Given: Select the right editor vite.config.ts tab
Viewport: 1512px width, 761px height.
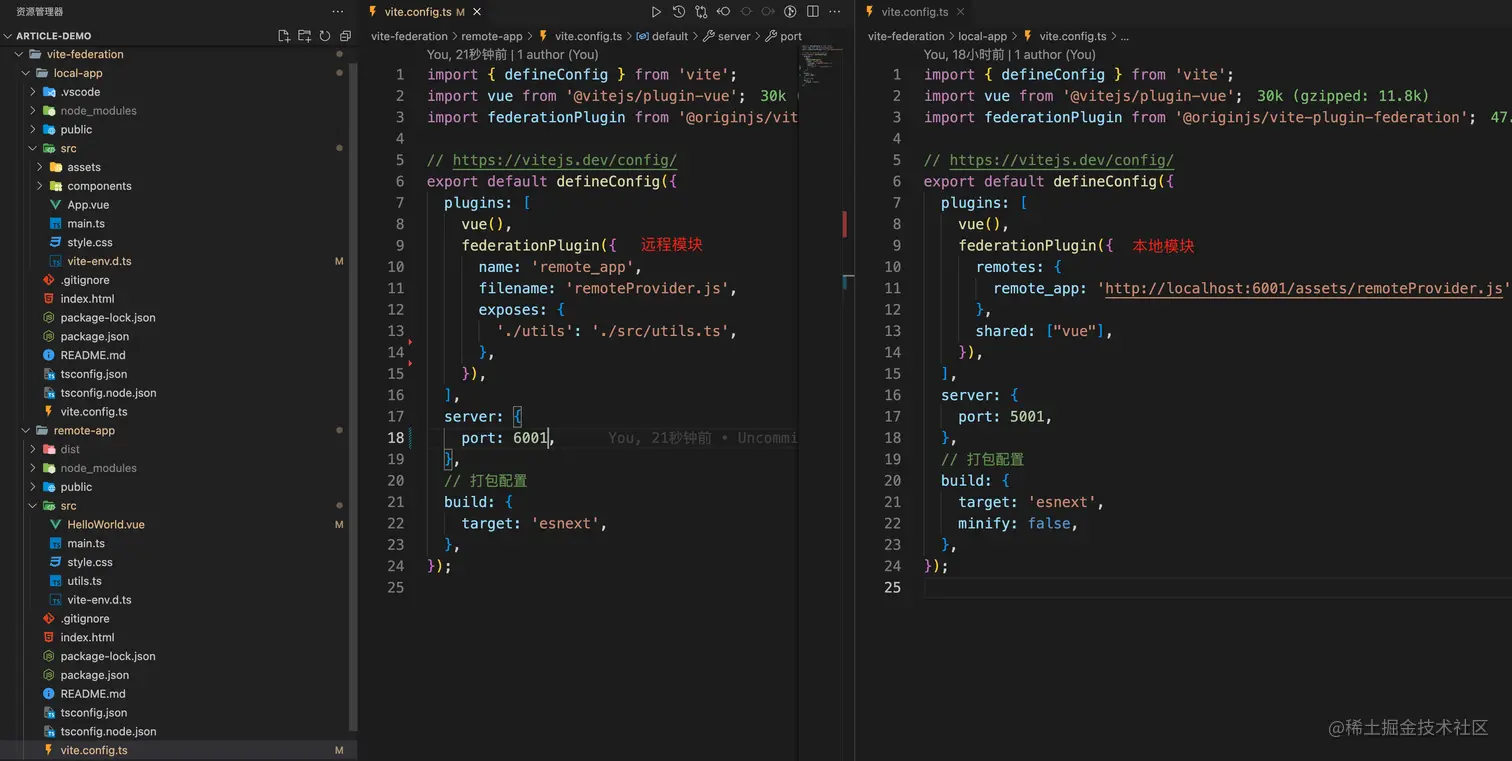Looking at the screenshot, I should click(915, 12).
